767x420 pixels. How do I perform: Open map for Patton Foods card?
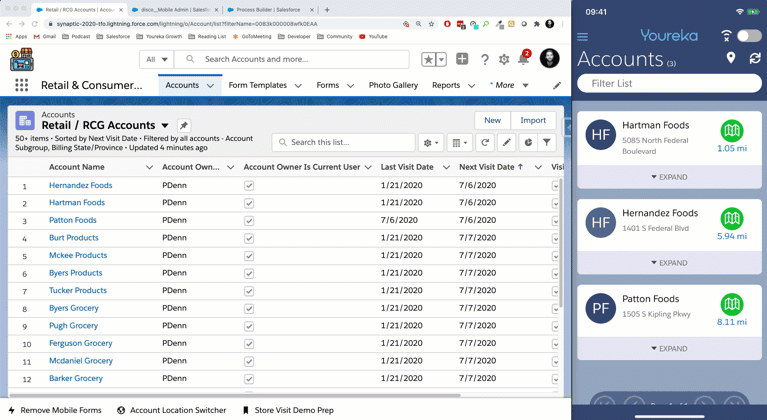(x=732, y=304)
